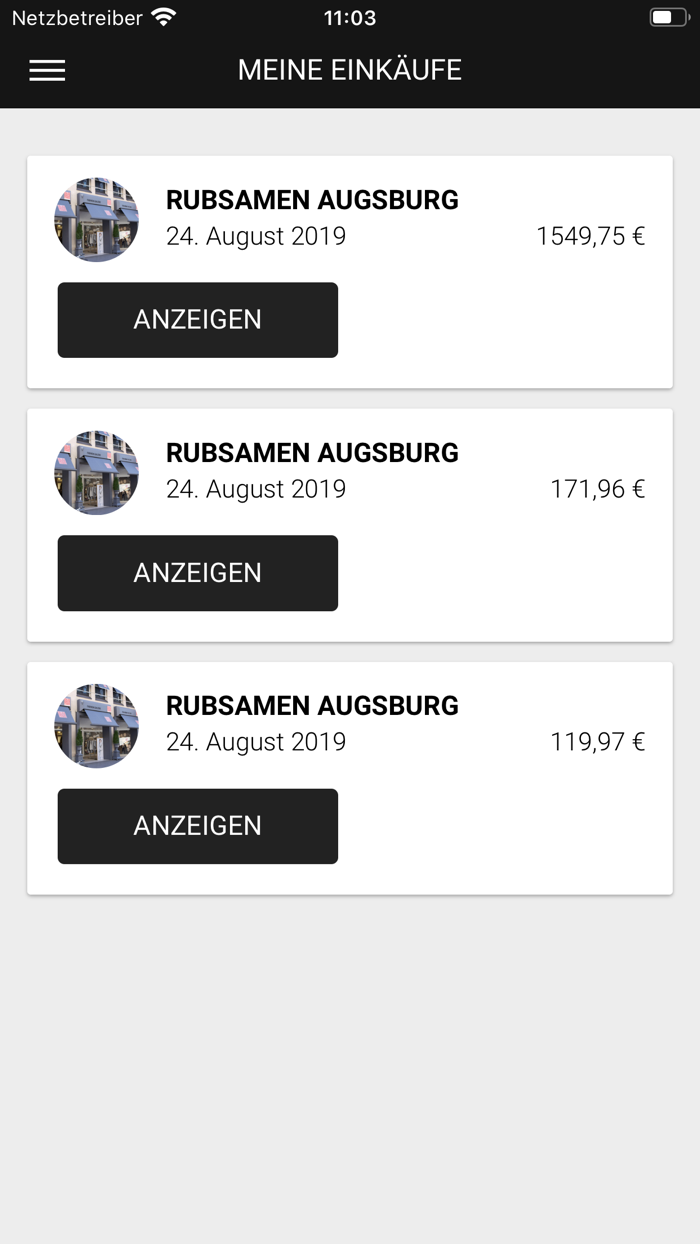Tap store photo of the 171,96 € purchase
This screenshot has width=700, height=1244.
click(x=96, y=473)
